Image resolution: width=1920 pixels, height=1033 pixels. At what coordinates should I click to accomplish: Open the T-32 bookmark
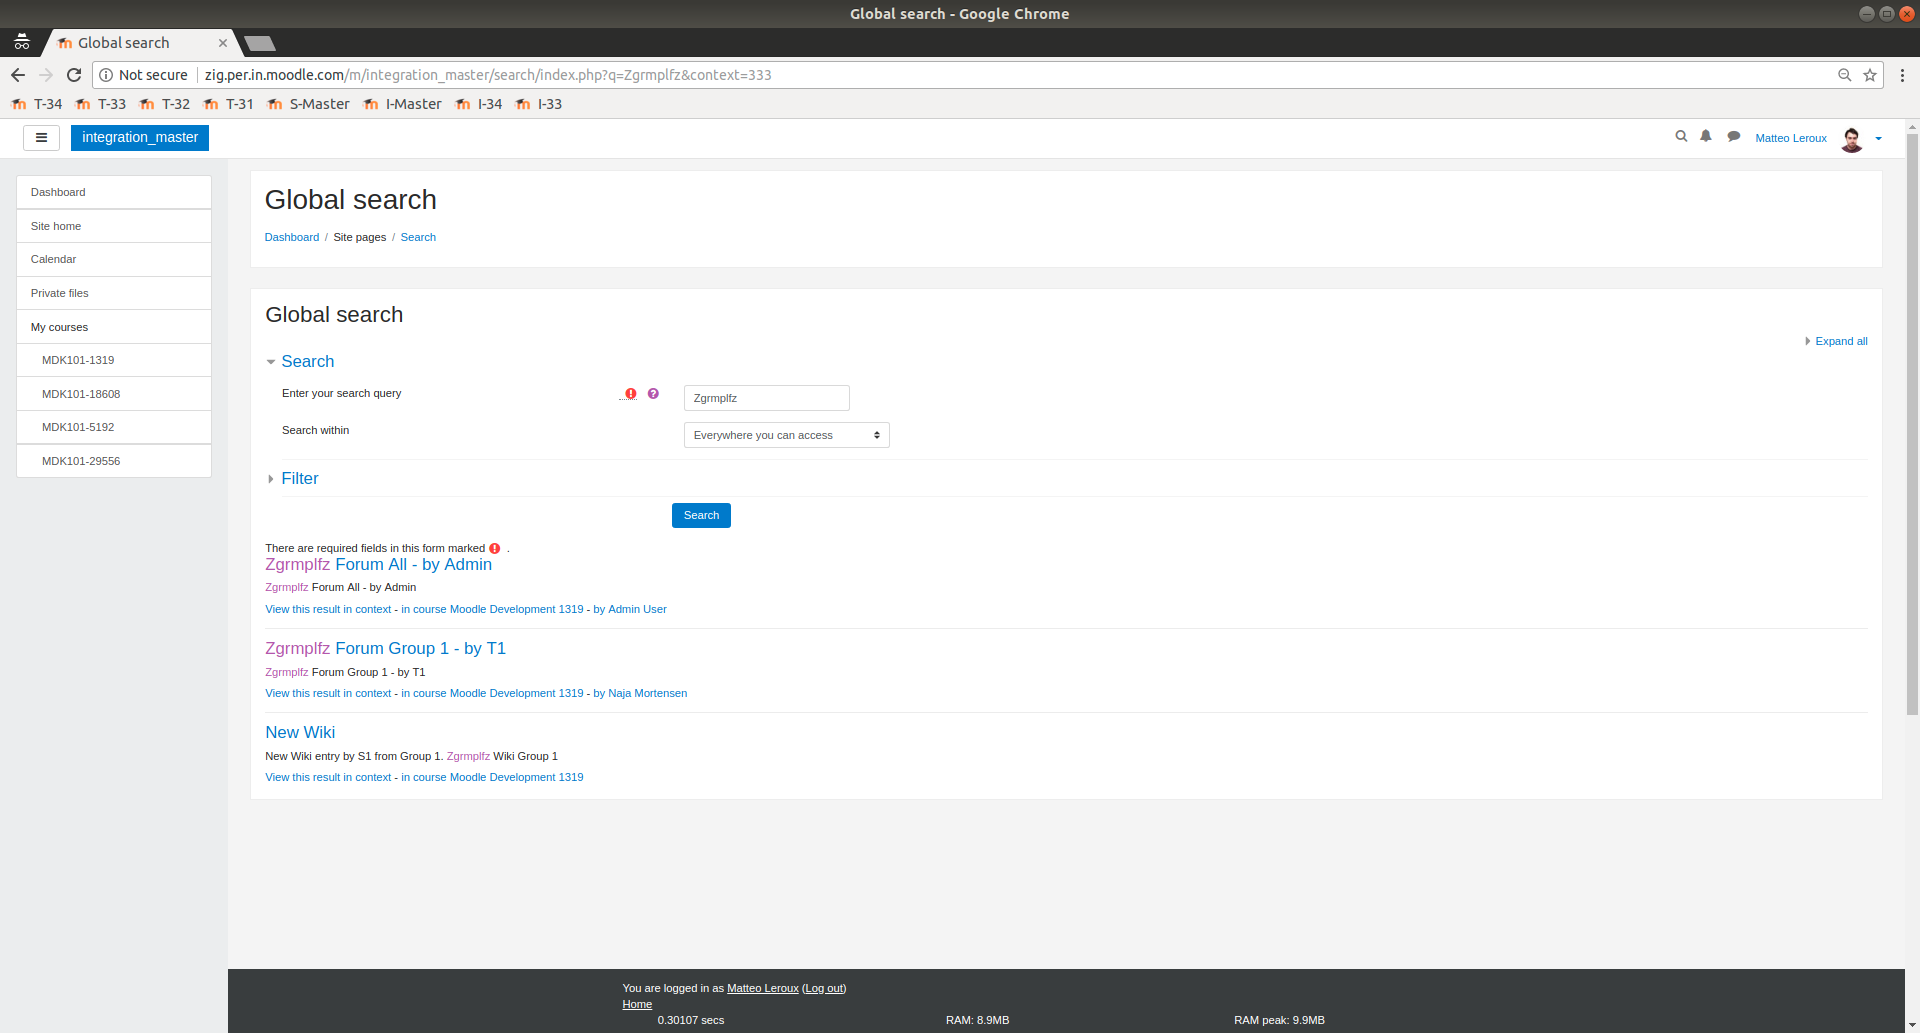165,104
